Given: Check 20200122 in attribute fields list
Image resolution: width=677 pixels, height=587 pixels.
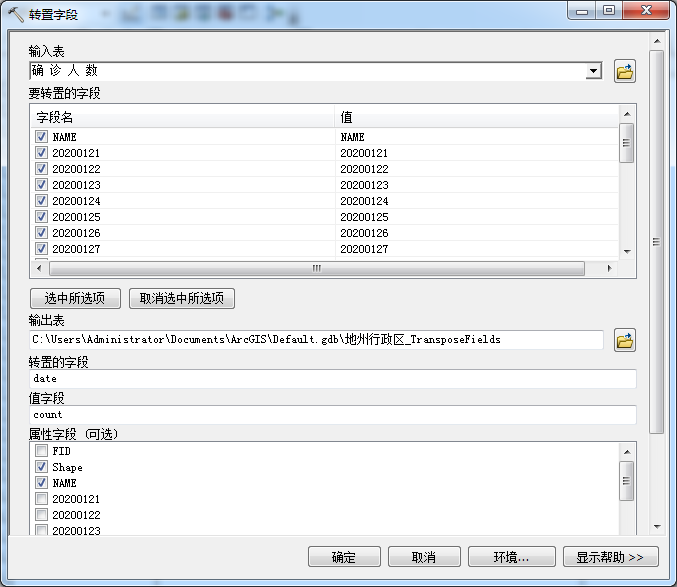Looking at the screenshot, I should coord(41,514).
